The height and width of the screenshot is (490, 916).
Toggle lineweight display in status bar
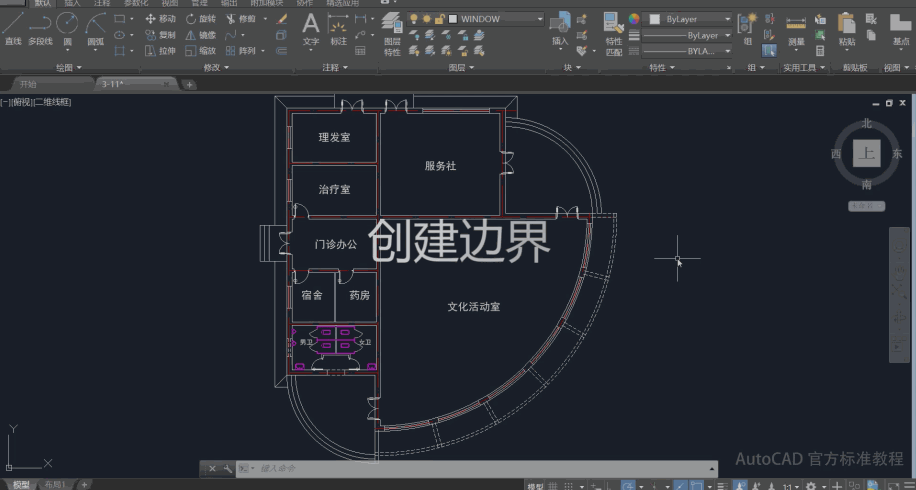click(x=723, y=486)
